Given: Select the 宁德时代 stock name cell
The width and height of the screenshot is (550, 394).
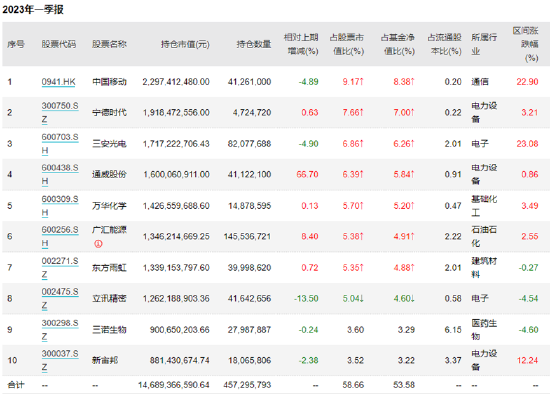Looking at the screenshot, I should tap(109, 112).
